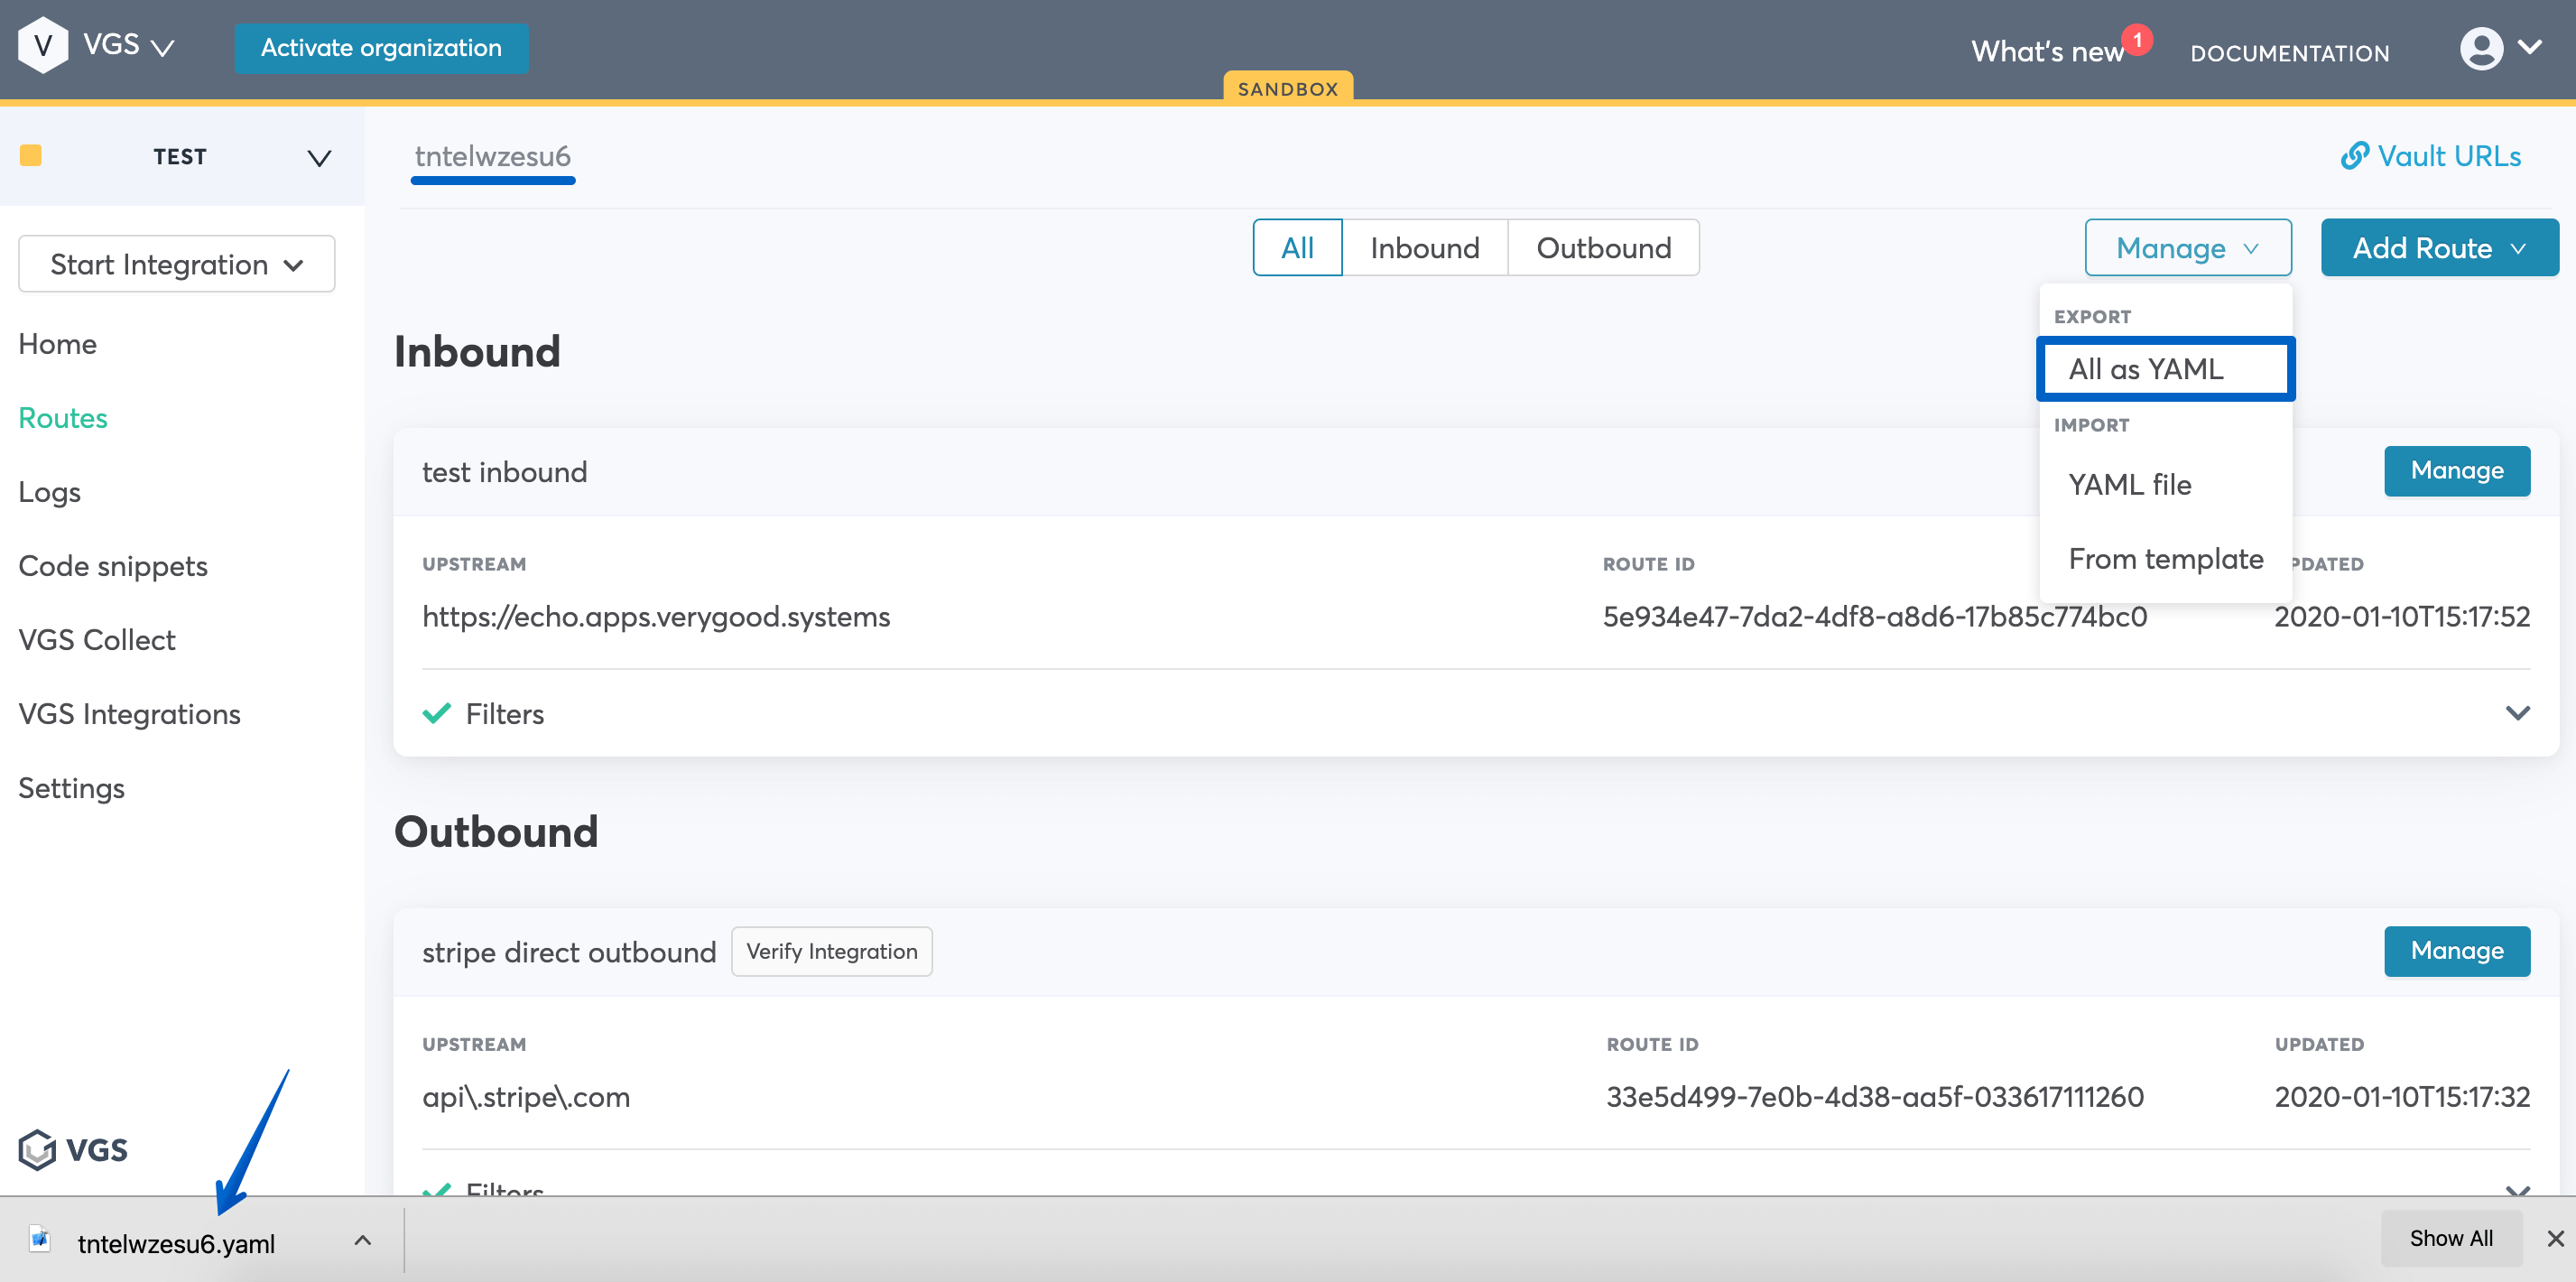Choose All as YAML export option
Screen dimensions: 2576x1282
[x=2165, y=369]
